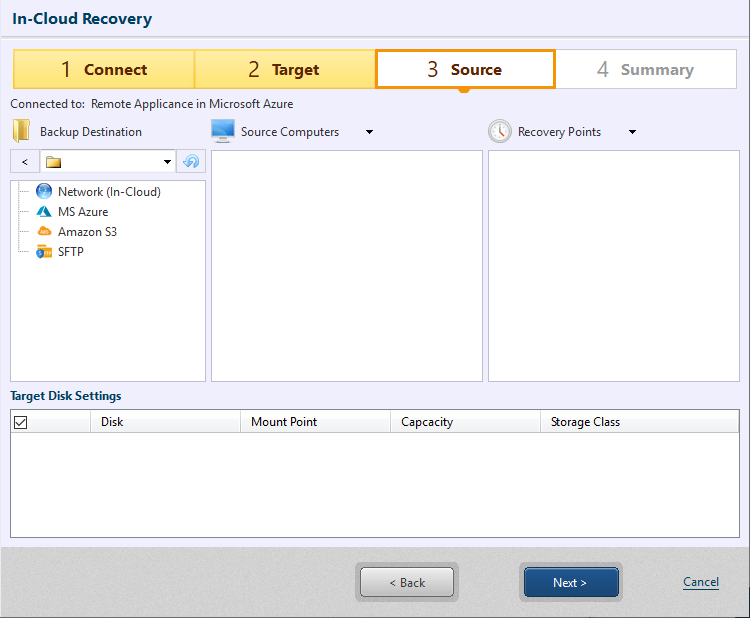
Task: Click the Recovery Points clock icon
Action: (500, 132)
